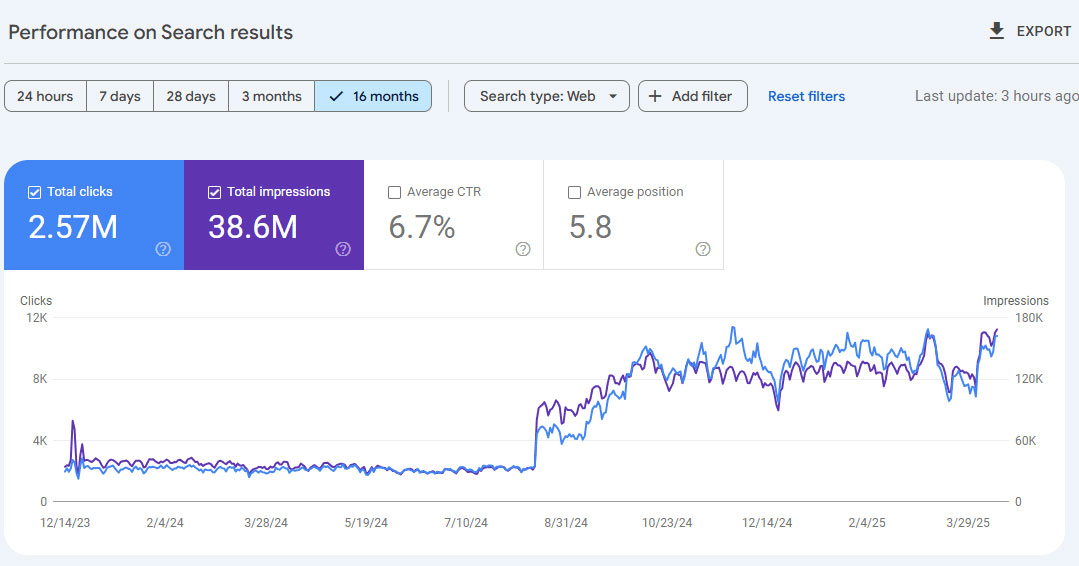Click the EXPORT button text
The image size is (1079, 566).
(x=1043, y=31)
